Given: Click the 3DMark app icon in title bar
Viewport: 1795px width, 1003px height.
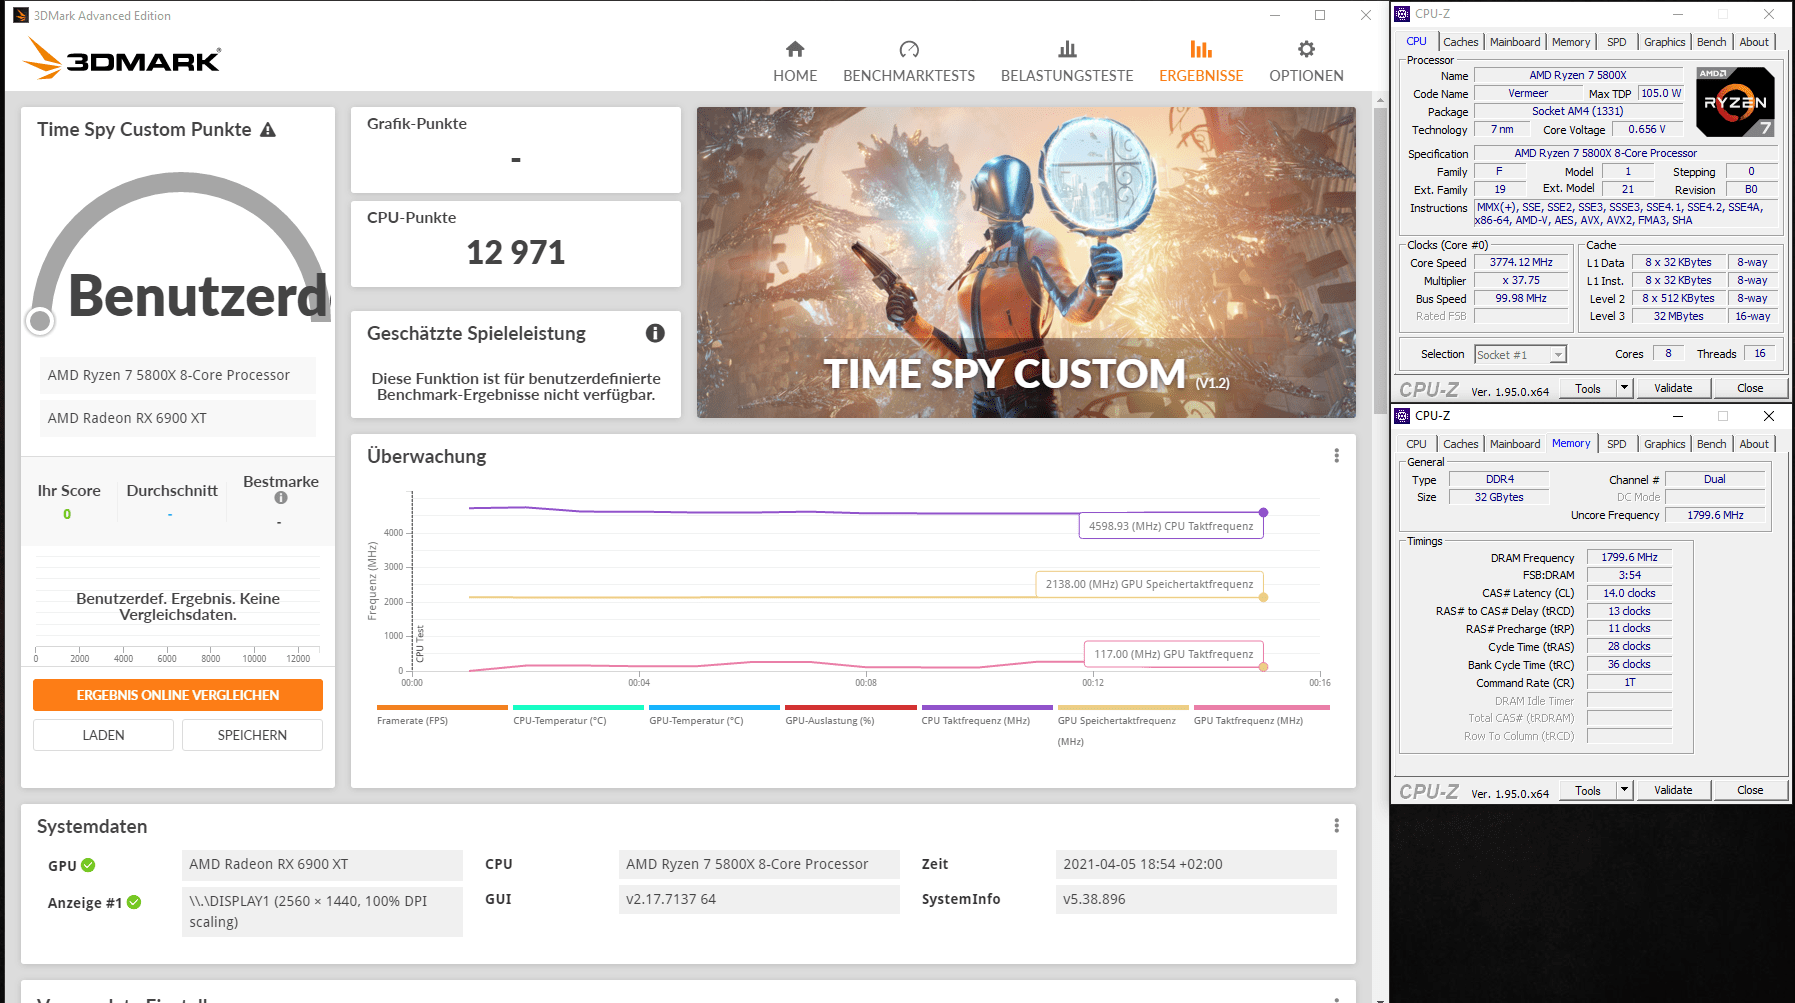Looking at the screenshot, I should click(x=21, y=15).
